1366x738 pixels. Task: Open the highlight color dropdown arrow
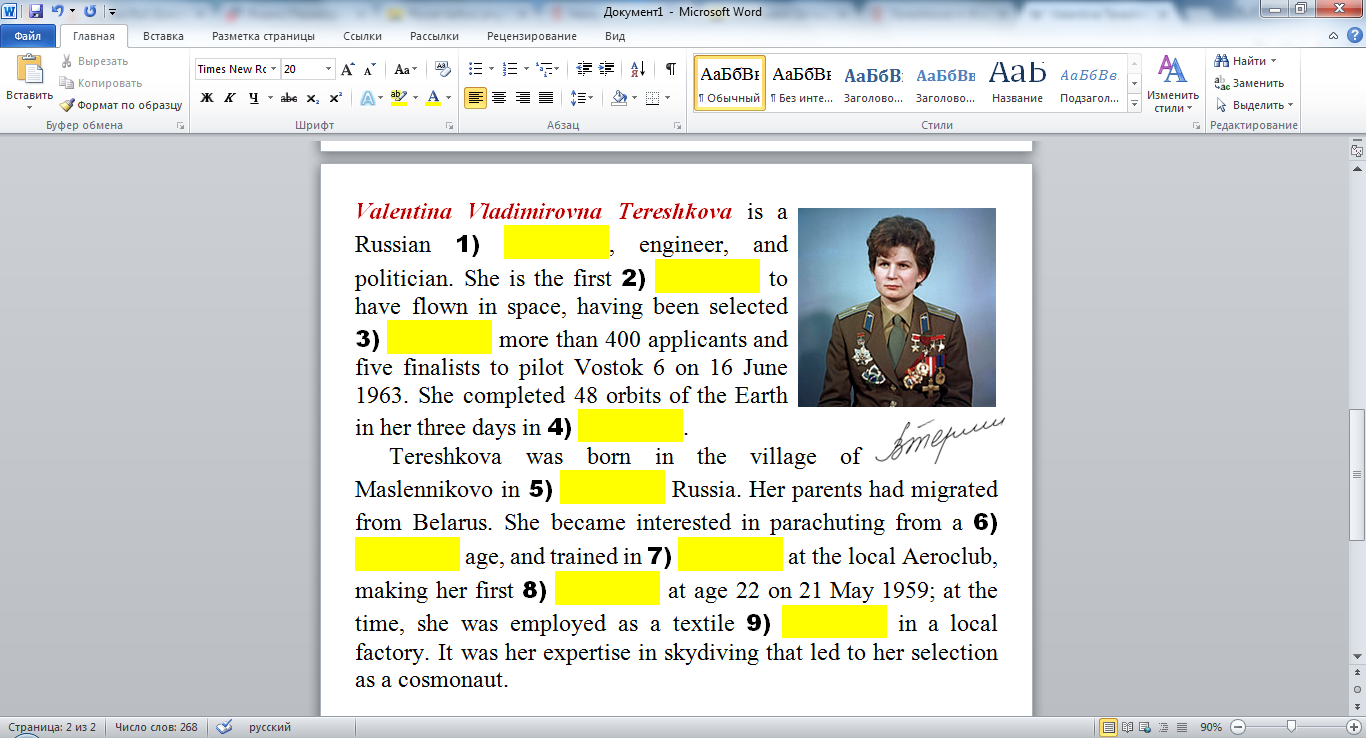click(413, 98)
